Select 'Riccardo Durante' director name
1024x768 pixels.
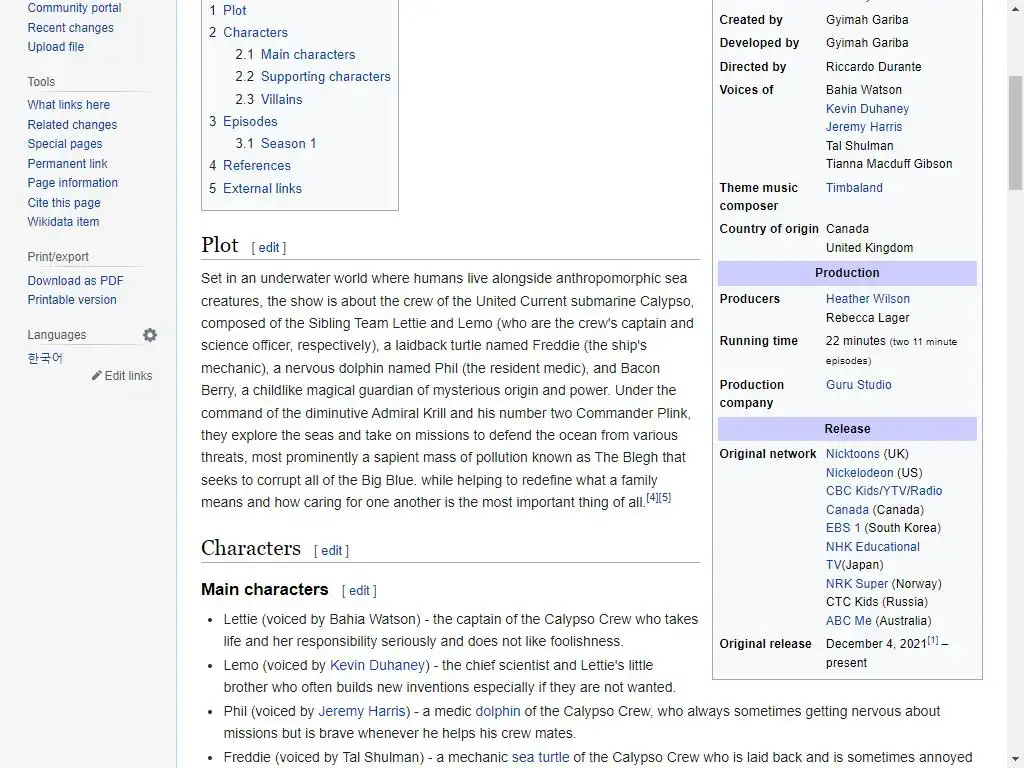coord(873,67)
